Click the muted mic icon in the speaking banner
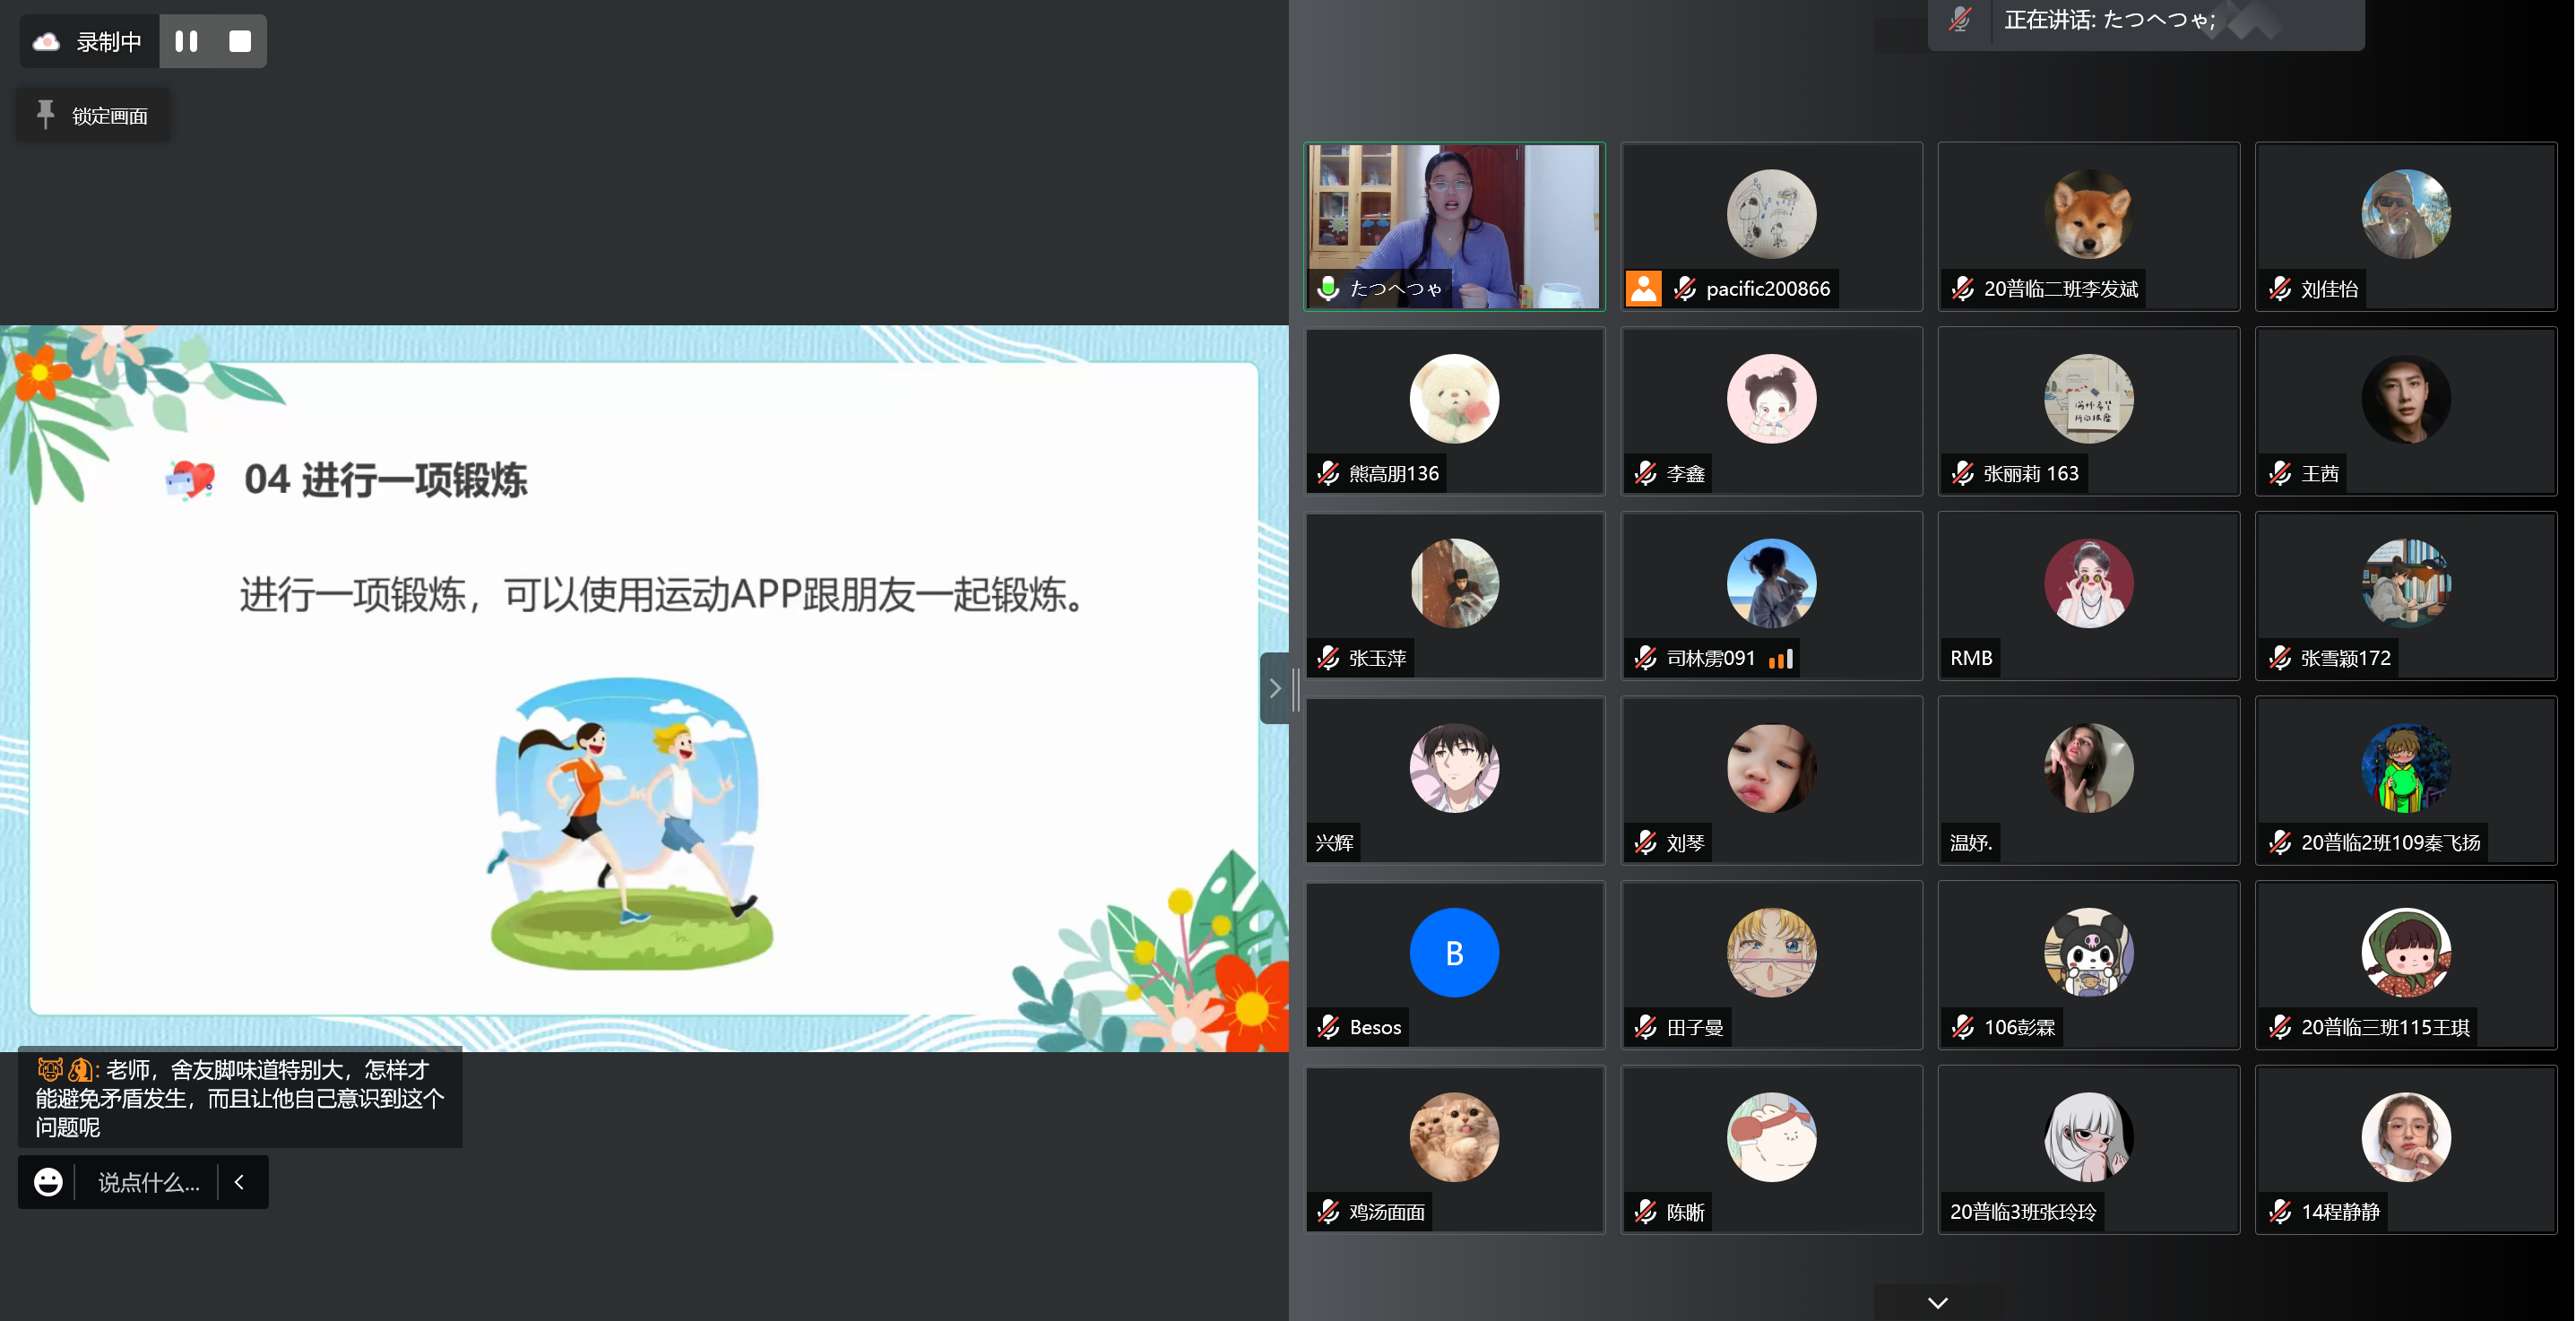 [x=1960, y=19]
